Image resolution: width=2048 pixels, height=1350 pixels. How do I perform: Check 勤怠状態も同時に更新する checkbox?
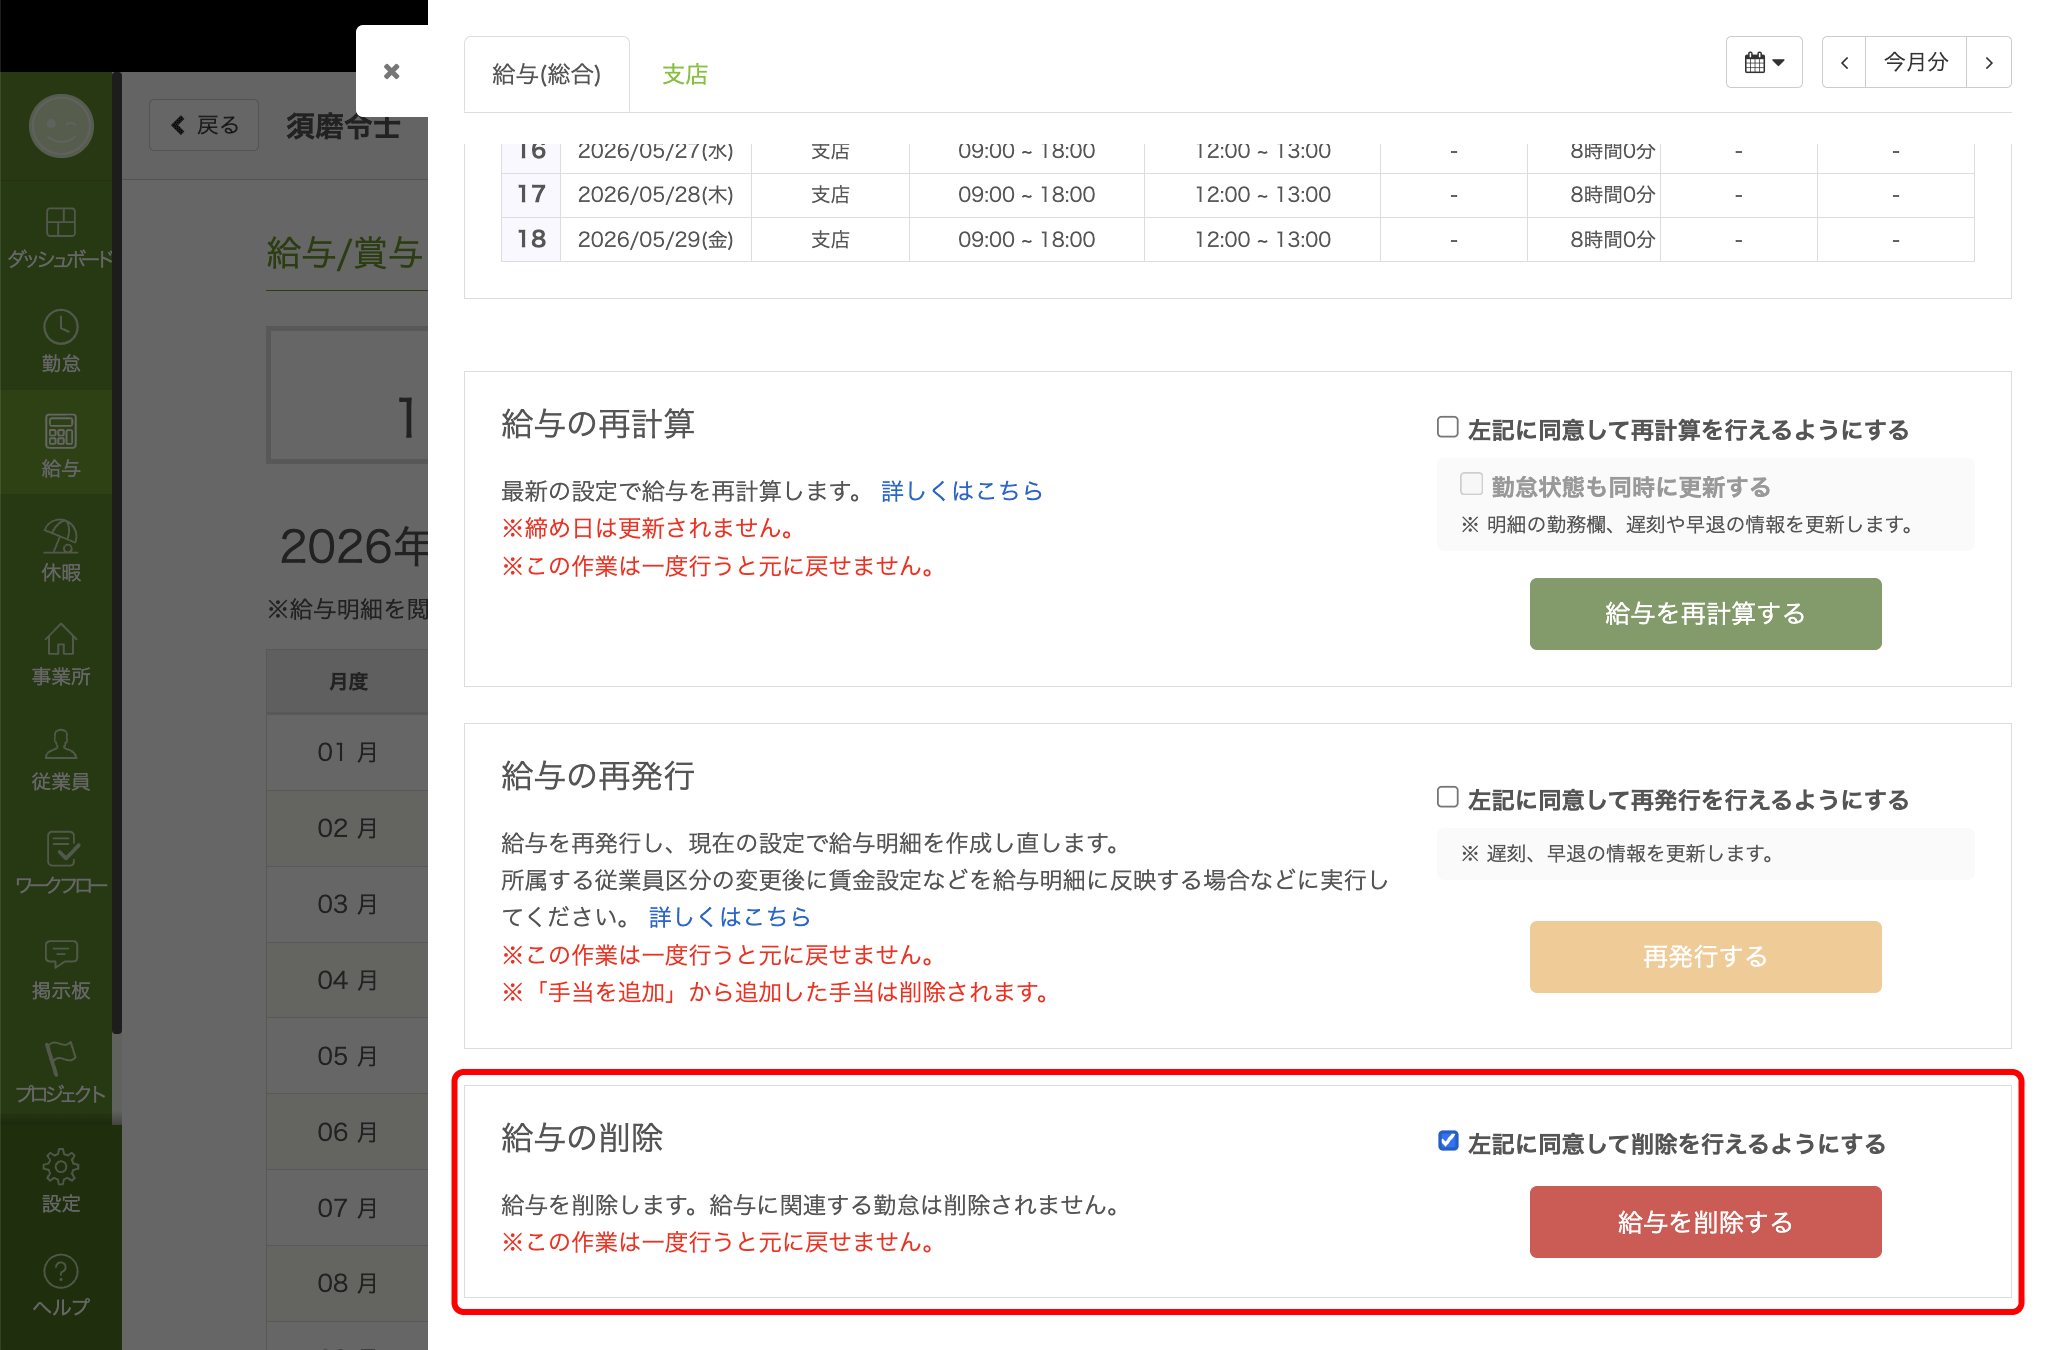coord(1471,484)
